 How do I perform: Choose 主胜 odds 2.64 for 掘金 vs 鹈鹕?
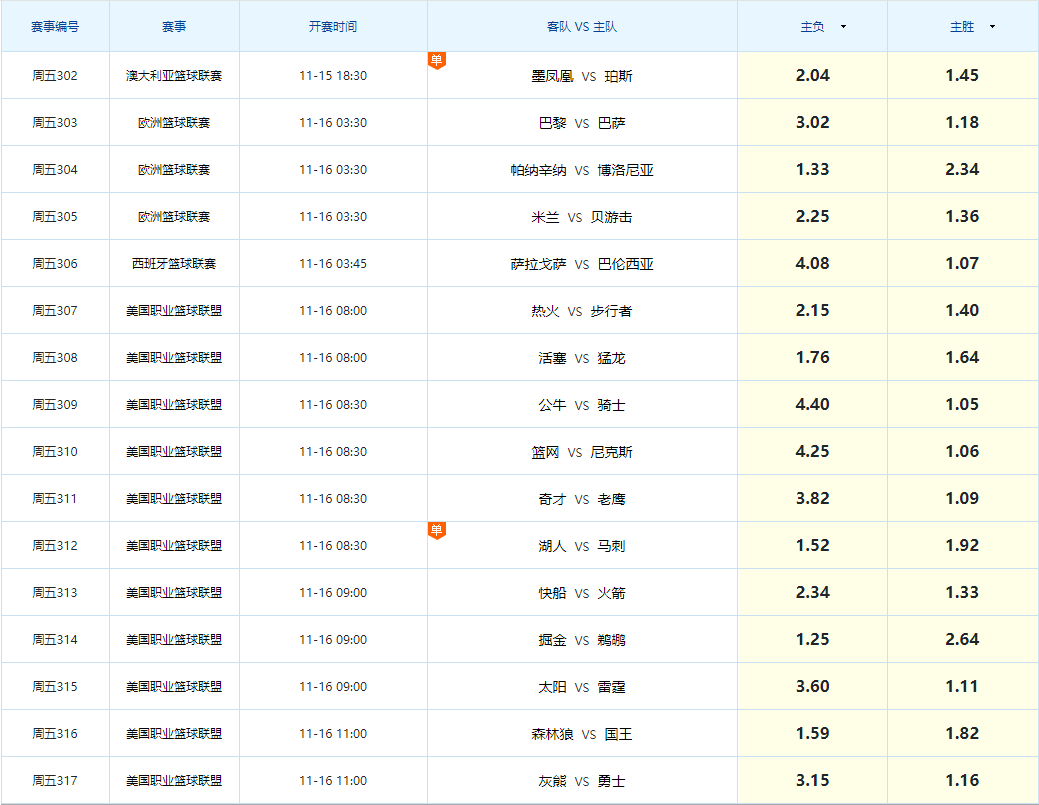click(x=962, y=640)
